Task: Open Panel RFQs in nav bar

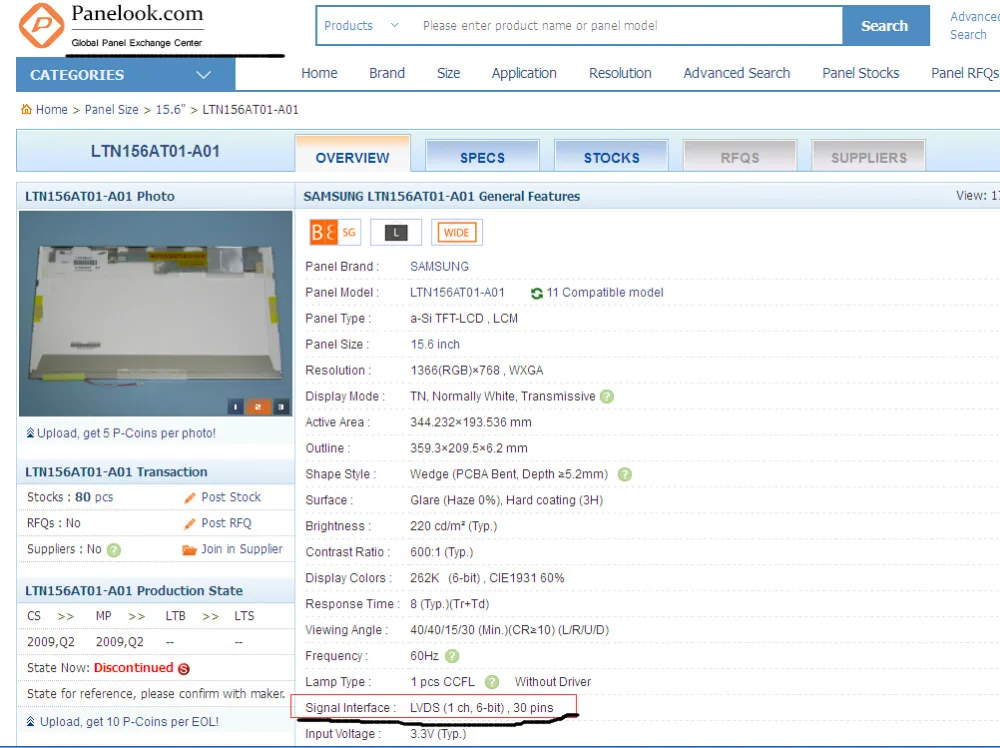Action: tap(965, 73)
